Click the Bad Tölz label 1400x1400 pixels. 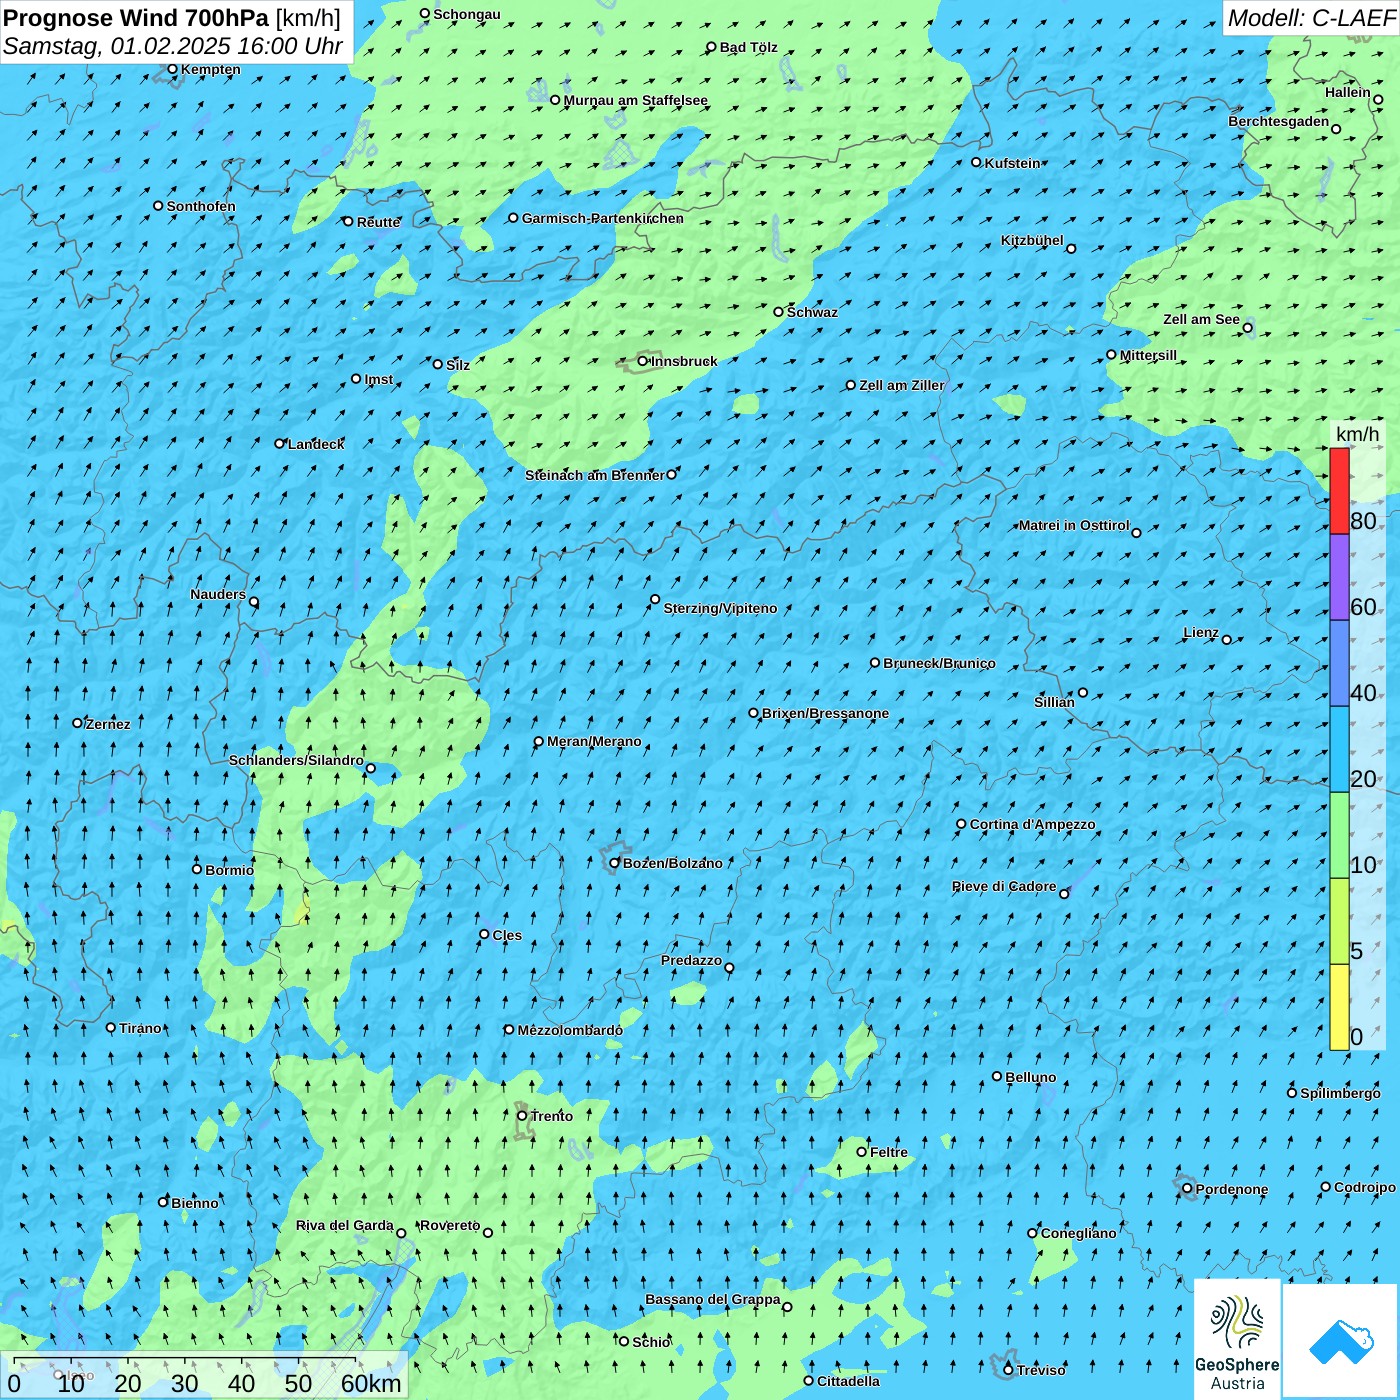click(x=748, y=47)
